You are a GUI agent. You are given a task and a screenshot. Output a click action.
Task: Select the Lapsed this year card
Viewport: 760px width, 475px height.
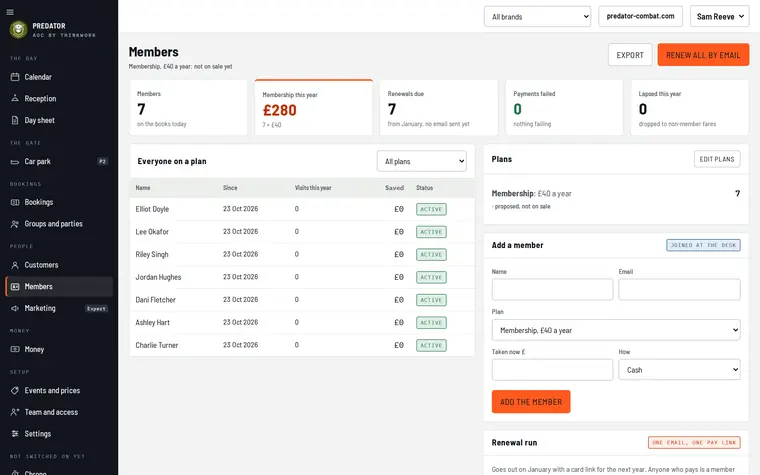690,108
